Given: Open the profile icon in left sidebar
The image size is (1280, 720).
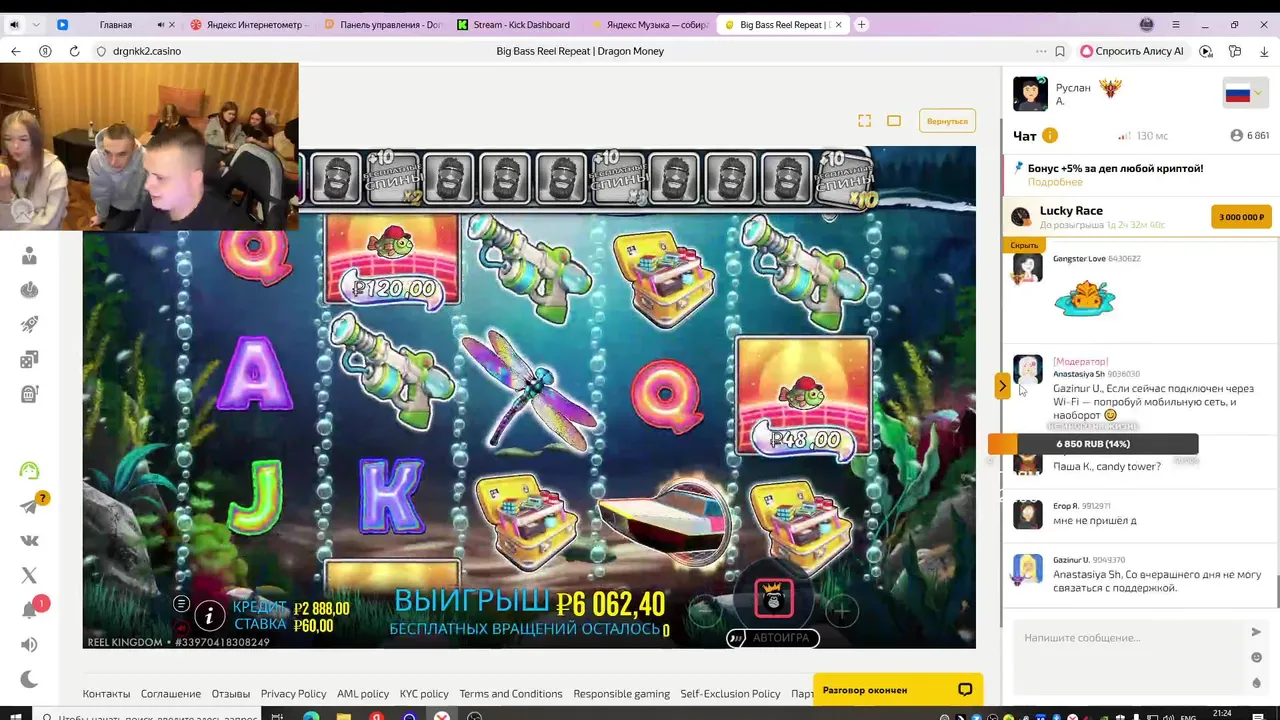Looking at the screenshot, I should pos(29,256).
